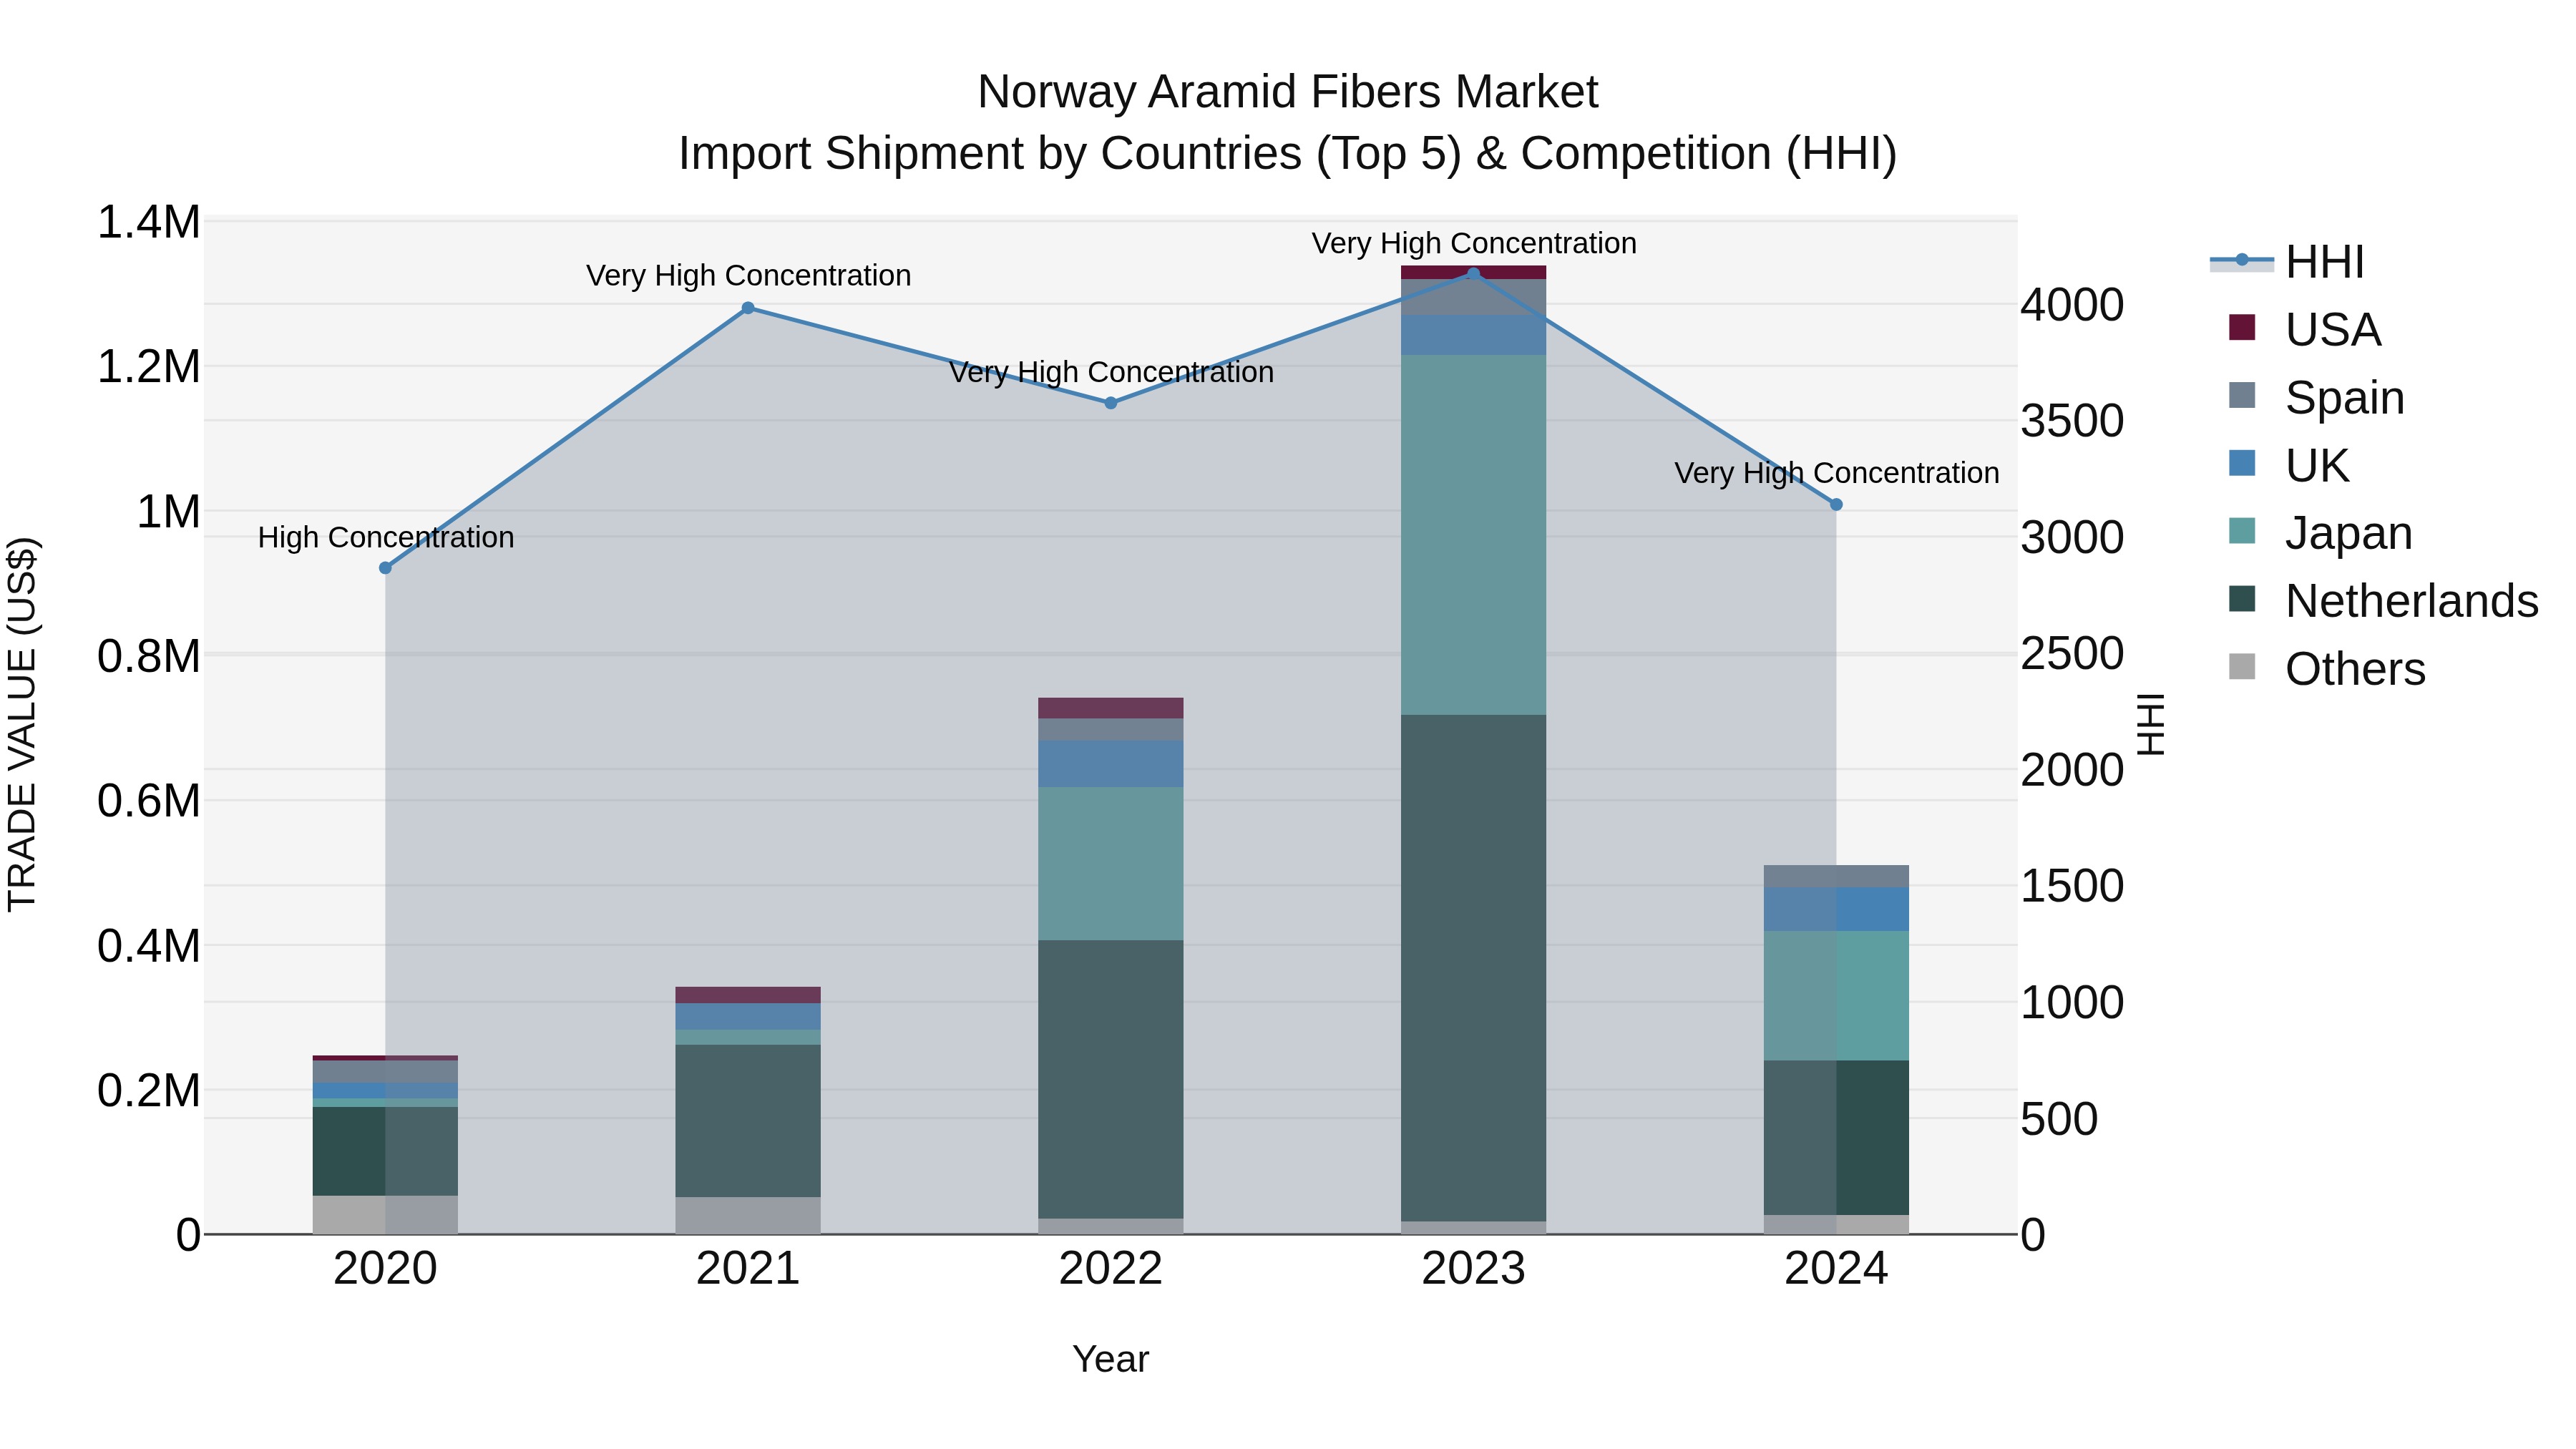Viewport: 2576px width, 1449px height.
Task: Click the 2023 HHI data point
Action: coord(1473,273)
